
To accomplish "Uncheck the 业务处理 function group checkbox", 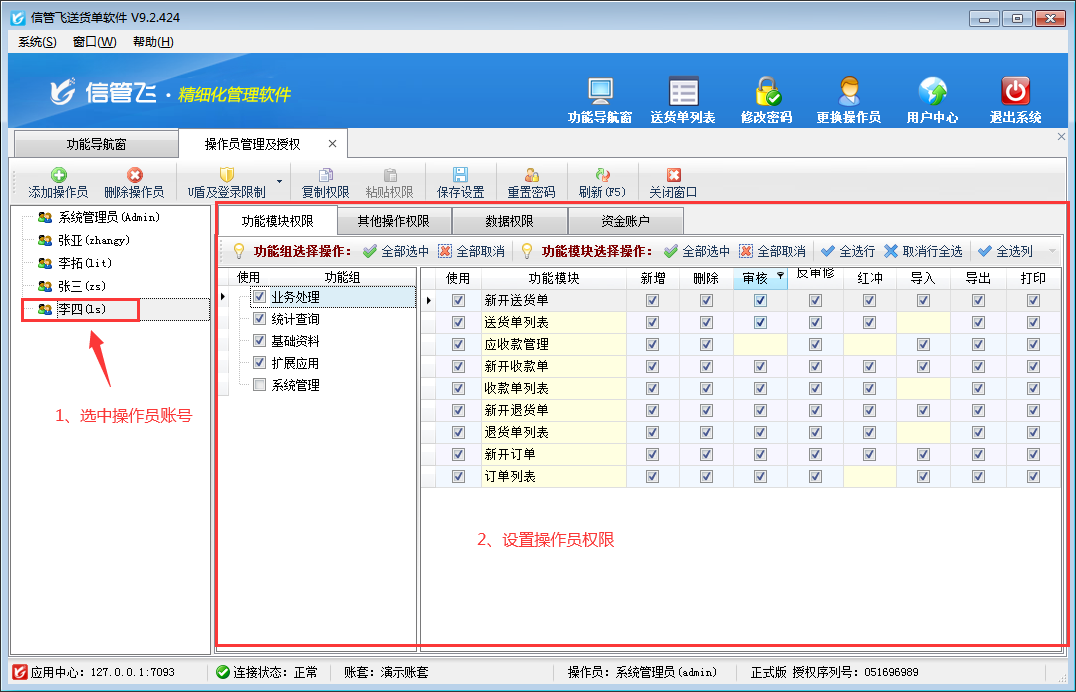I will coord(260,297).
